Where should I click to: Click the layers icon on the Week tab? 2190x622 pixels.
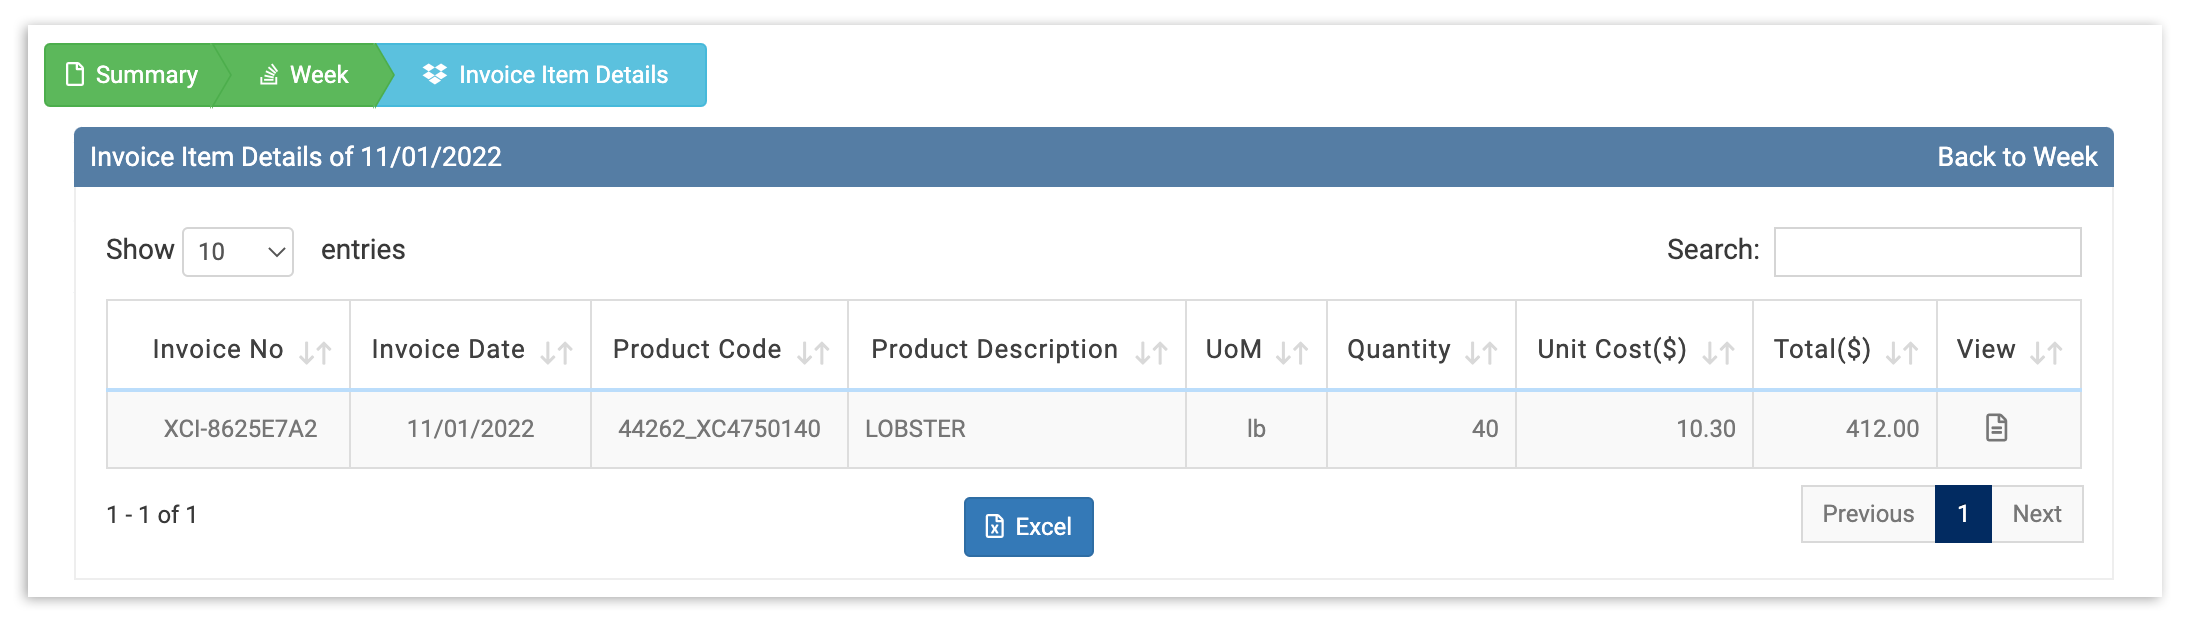[268, 74]
